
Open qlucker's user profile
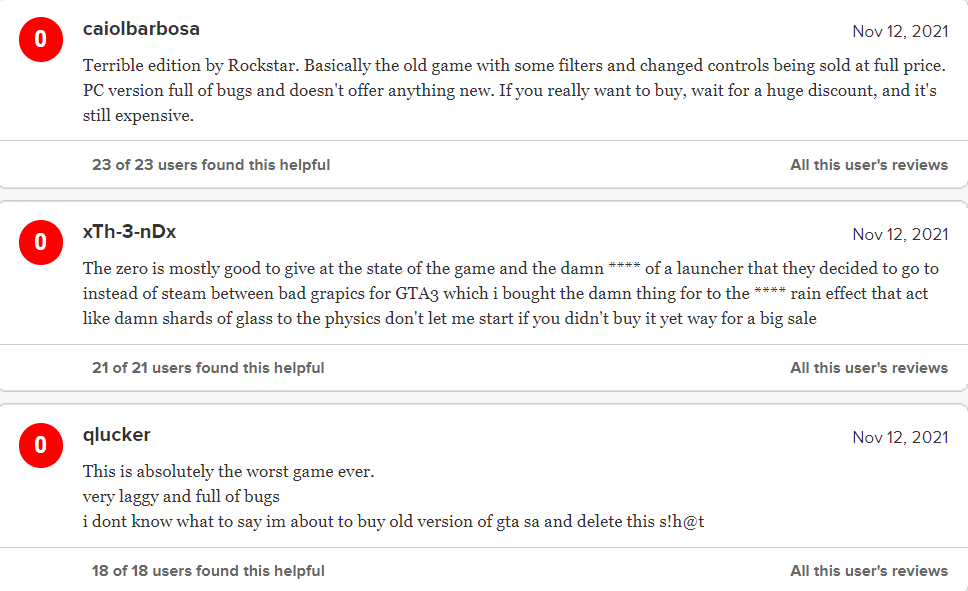[x=117, y=435]
